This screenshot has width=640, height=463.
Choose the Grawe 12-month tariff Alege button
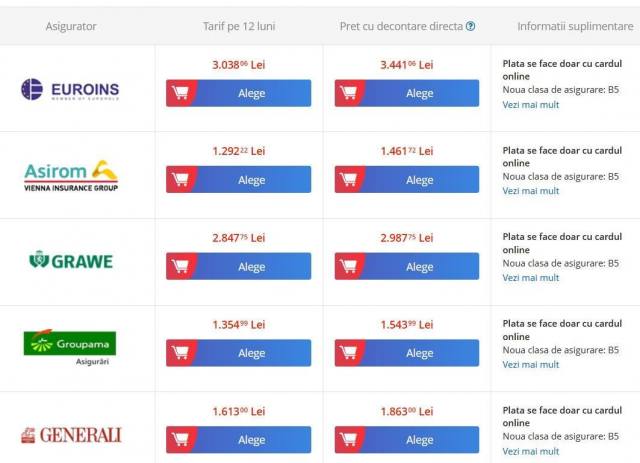252,267
